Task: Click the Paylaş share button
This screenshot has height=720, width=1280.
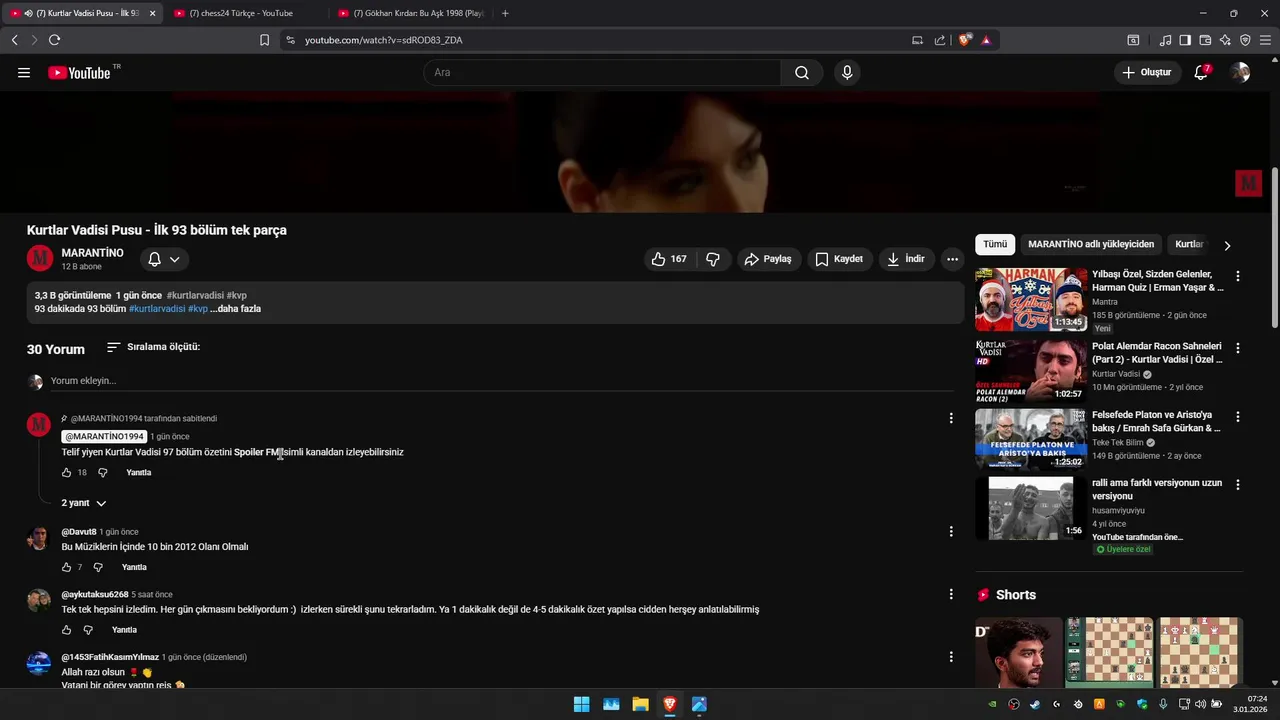Action: pos(768,259)
